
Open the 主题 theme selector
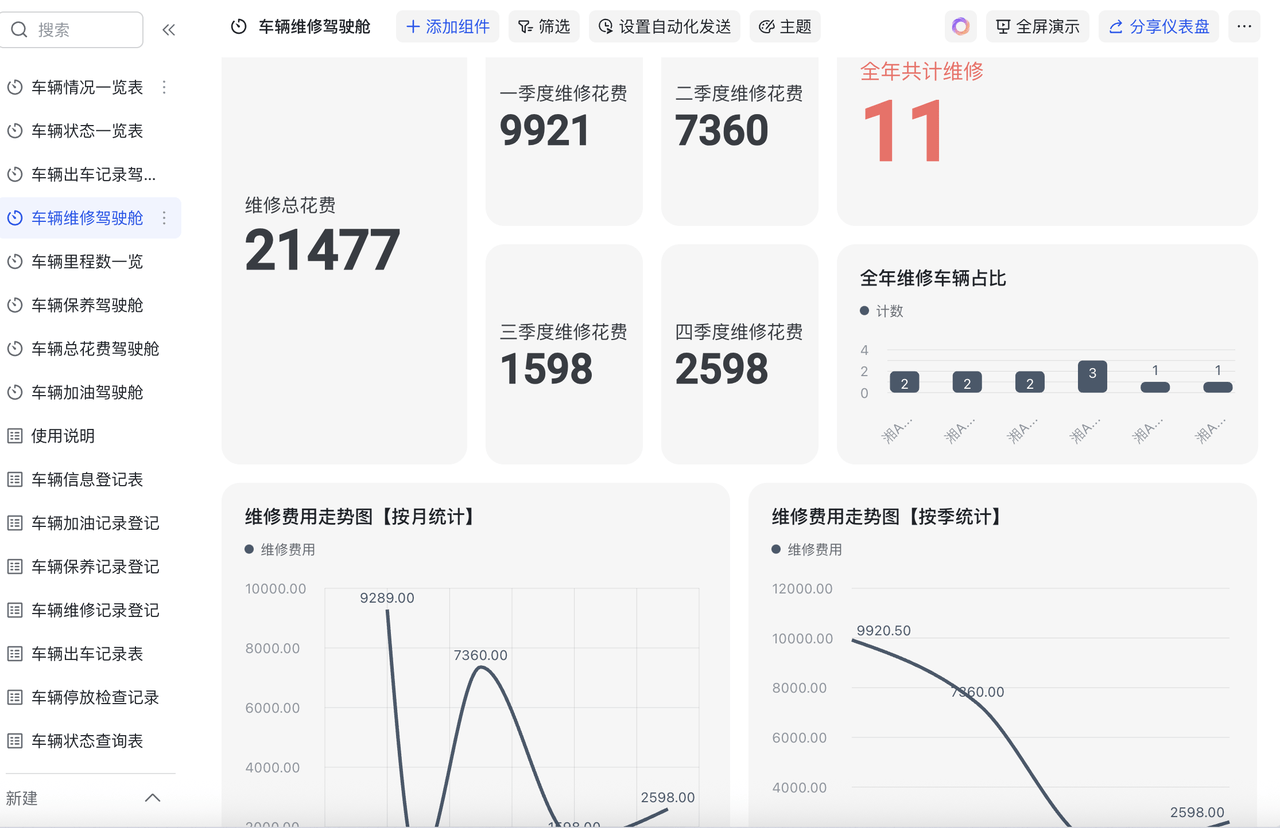click(x=785, y=27)
